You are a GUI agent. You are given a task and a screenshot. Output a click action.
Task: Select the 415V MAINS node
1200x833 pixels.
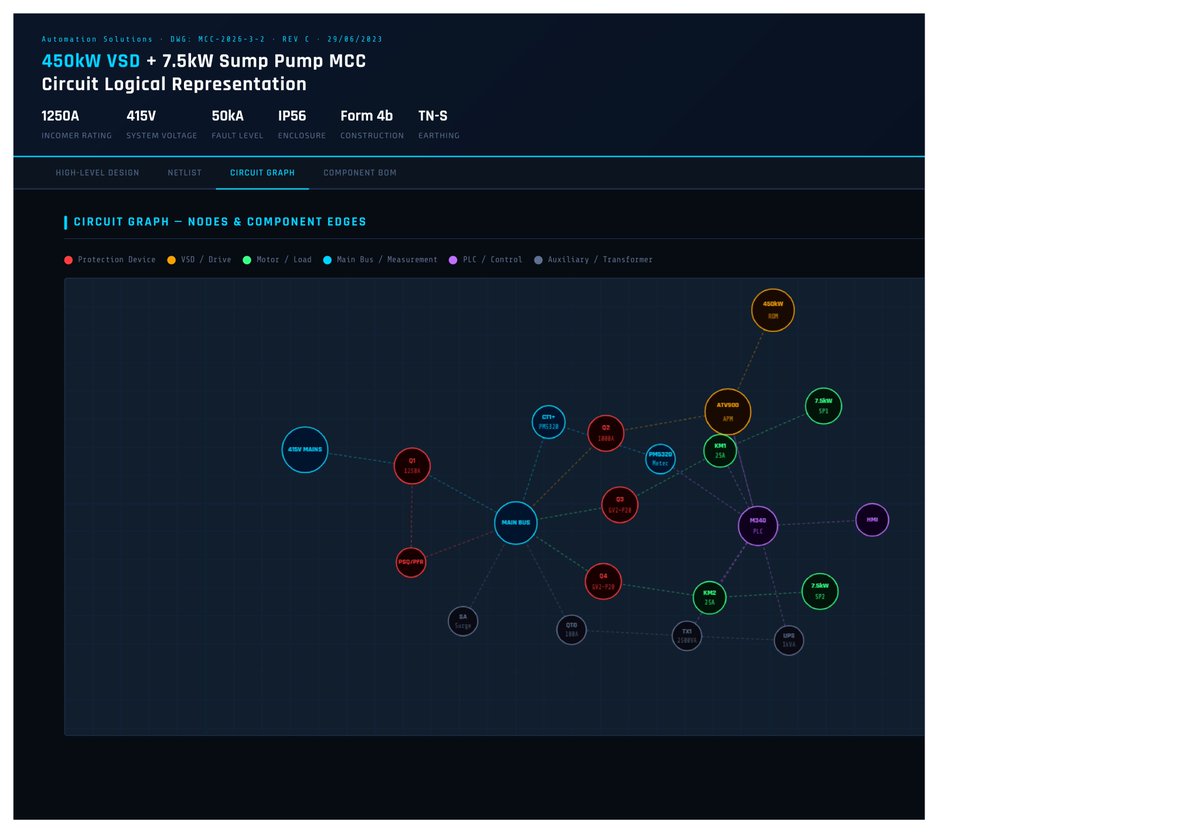coord(305,450)
